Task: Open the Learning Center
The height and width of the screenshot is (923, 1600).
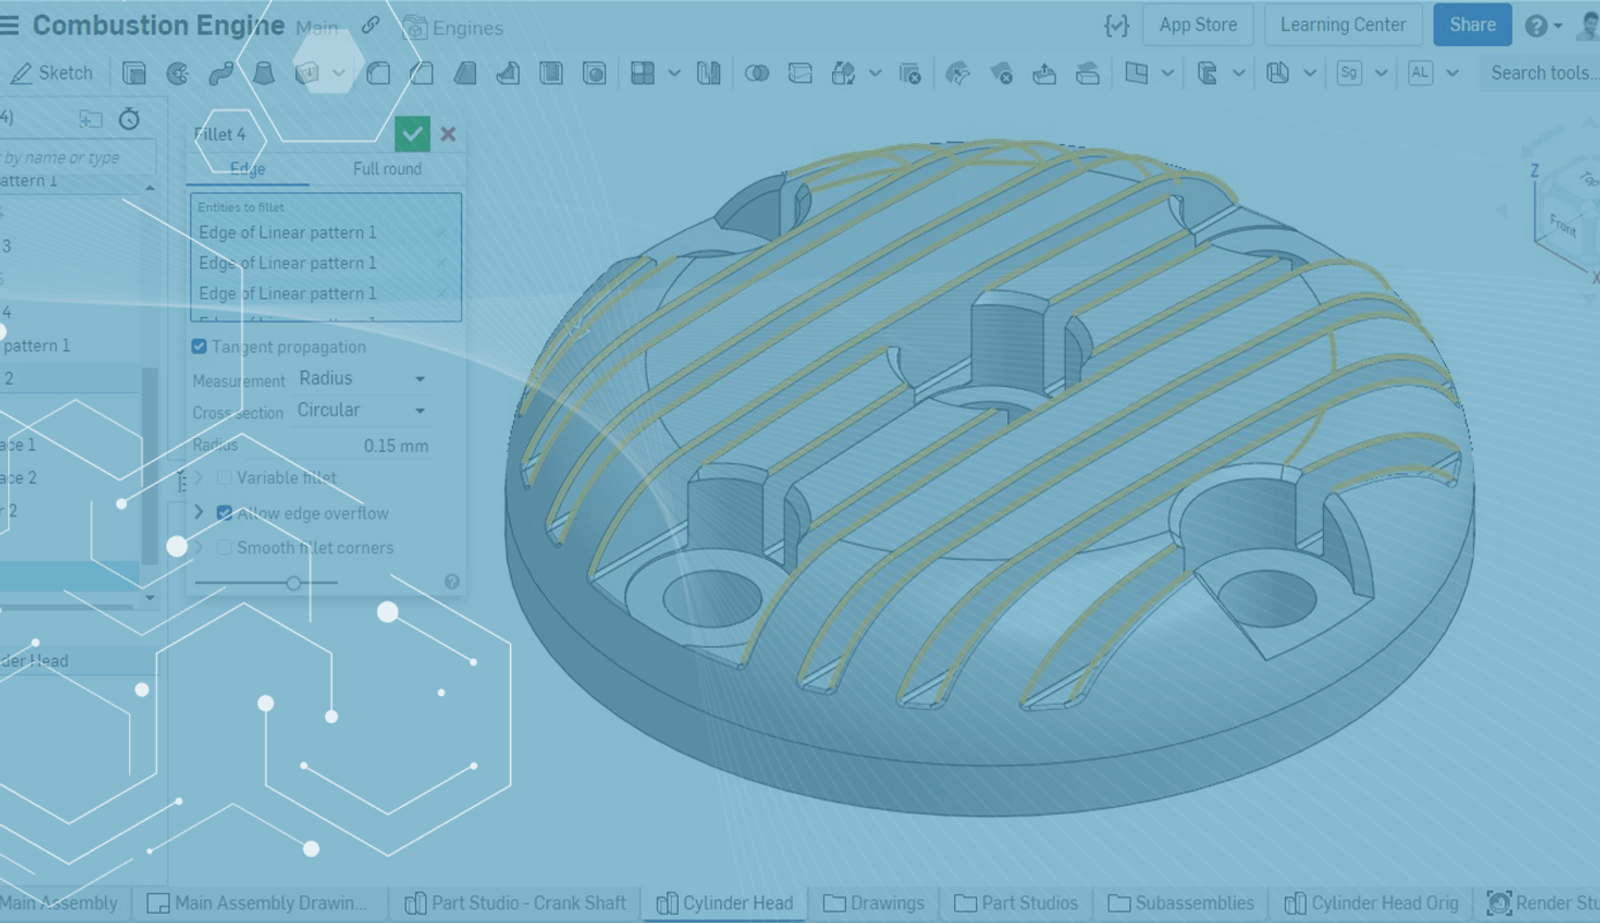Action: pyautogui.click(x=1342, y=25)
